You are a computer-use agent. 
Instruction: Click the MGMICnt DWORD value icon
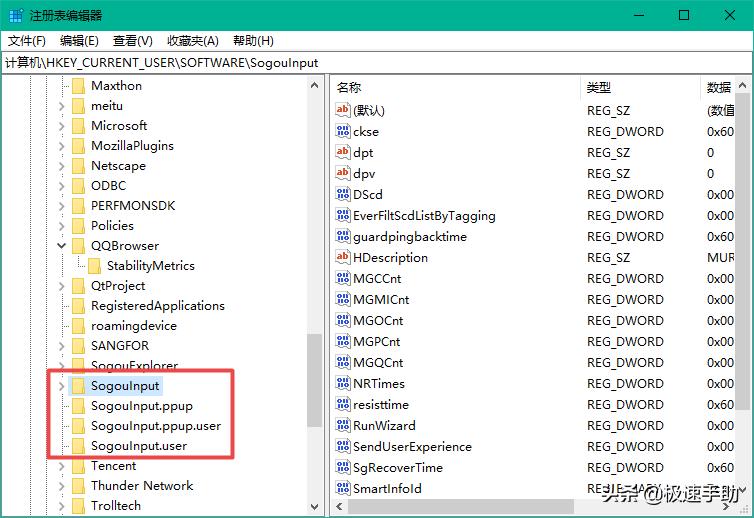(x=342, y=299)
